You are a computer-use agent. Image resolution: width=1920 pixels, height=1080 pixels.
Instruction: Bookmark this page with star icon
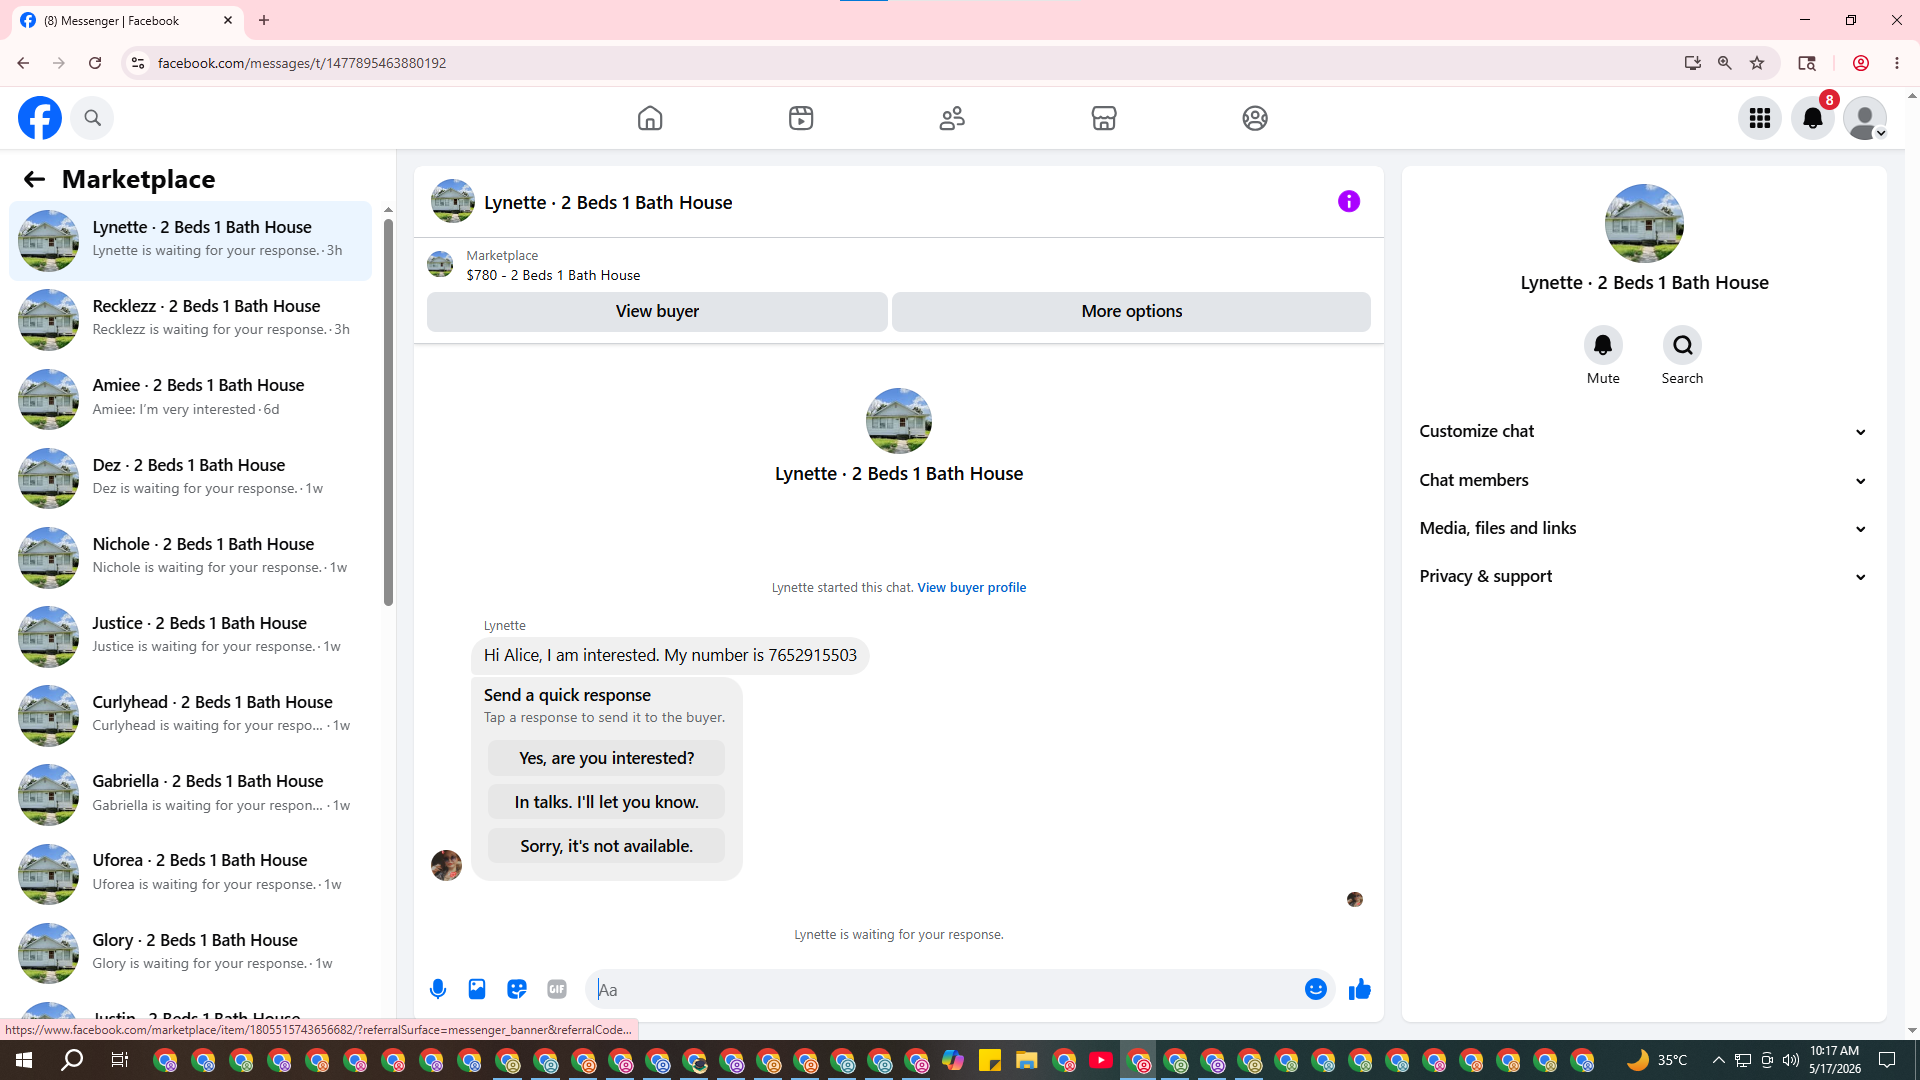1757,63
